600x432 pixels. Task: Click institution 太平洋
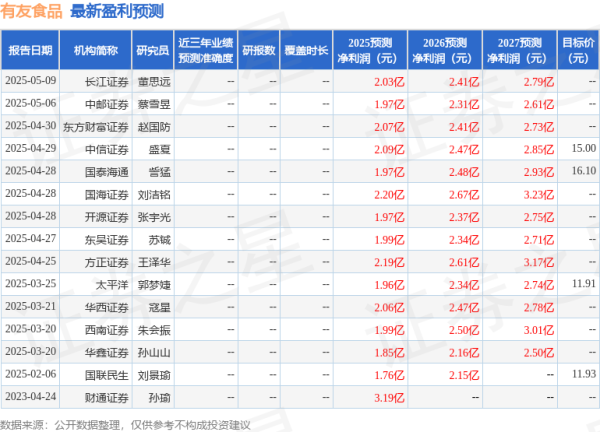(112, 285)
